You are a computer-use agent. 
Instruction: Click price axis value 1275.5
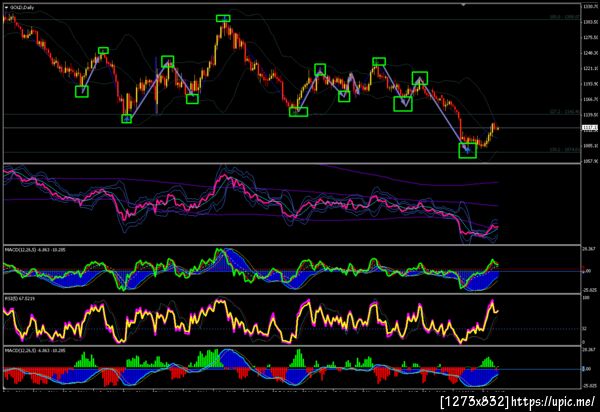point(590,37)
